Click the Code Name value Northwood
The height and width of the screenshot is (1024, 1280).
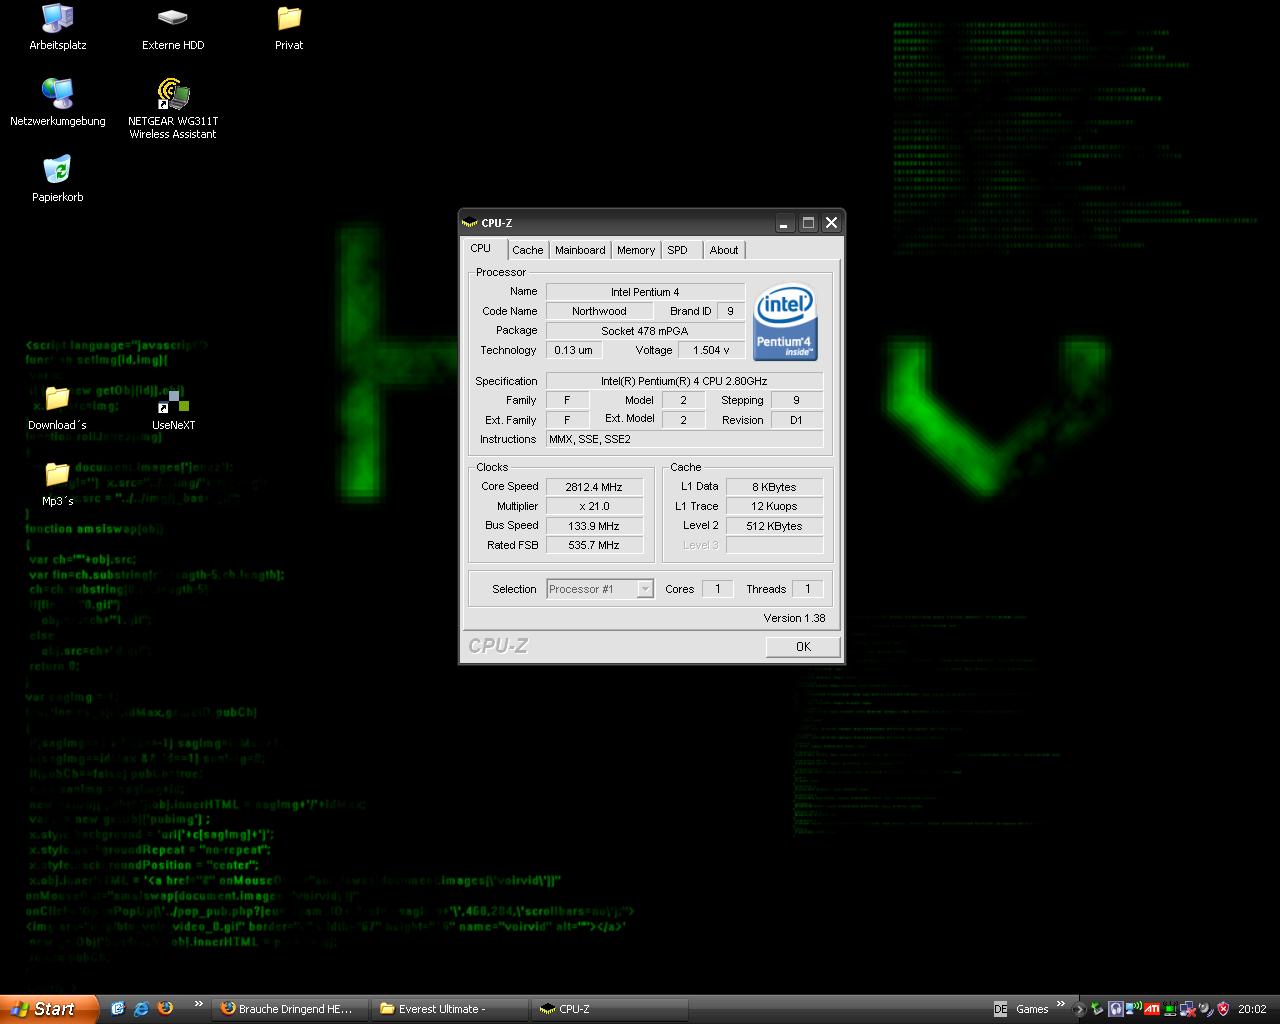click(599, 311)
